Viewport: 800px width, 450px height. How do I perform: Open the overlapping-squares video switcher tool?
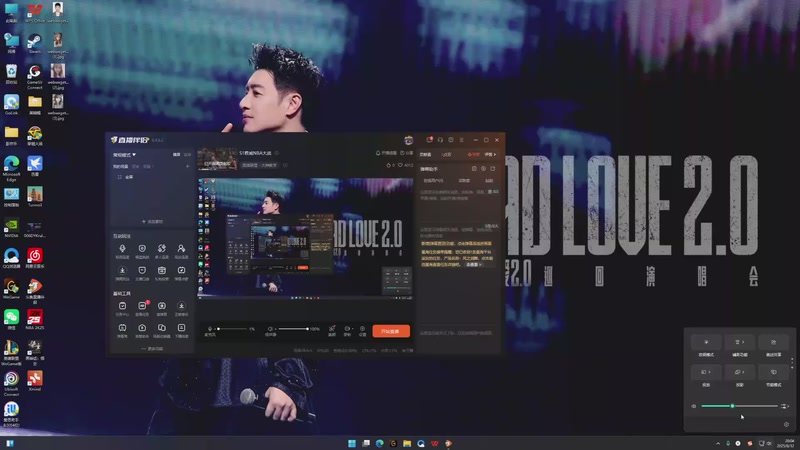pos(162,330)
